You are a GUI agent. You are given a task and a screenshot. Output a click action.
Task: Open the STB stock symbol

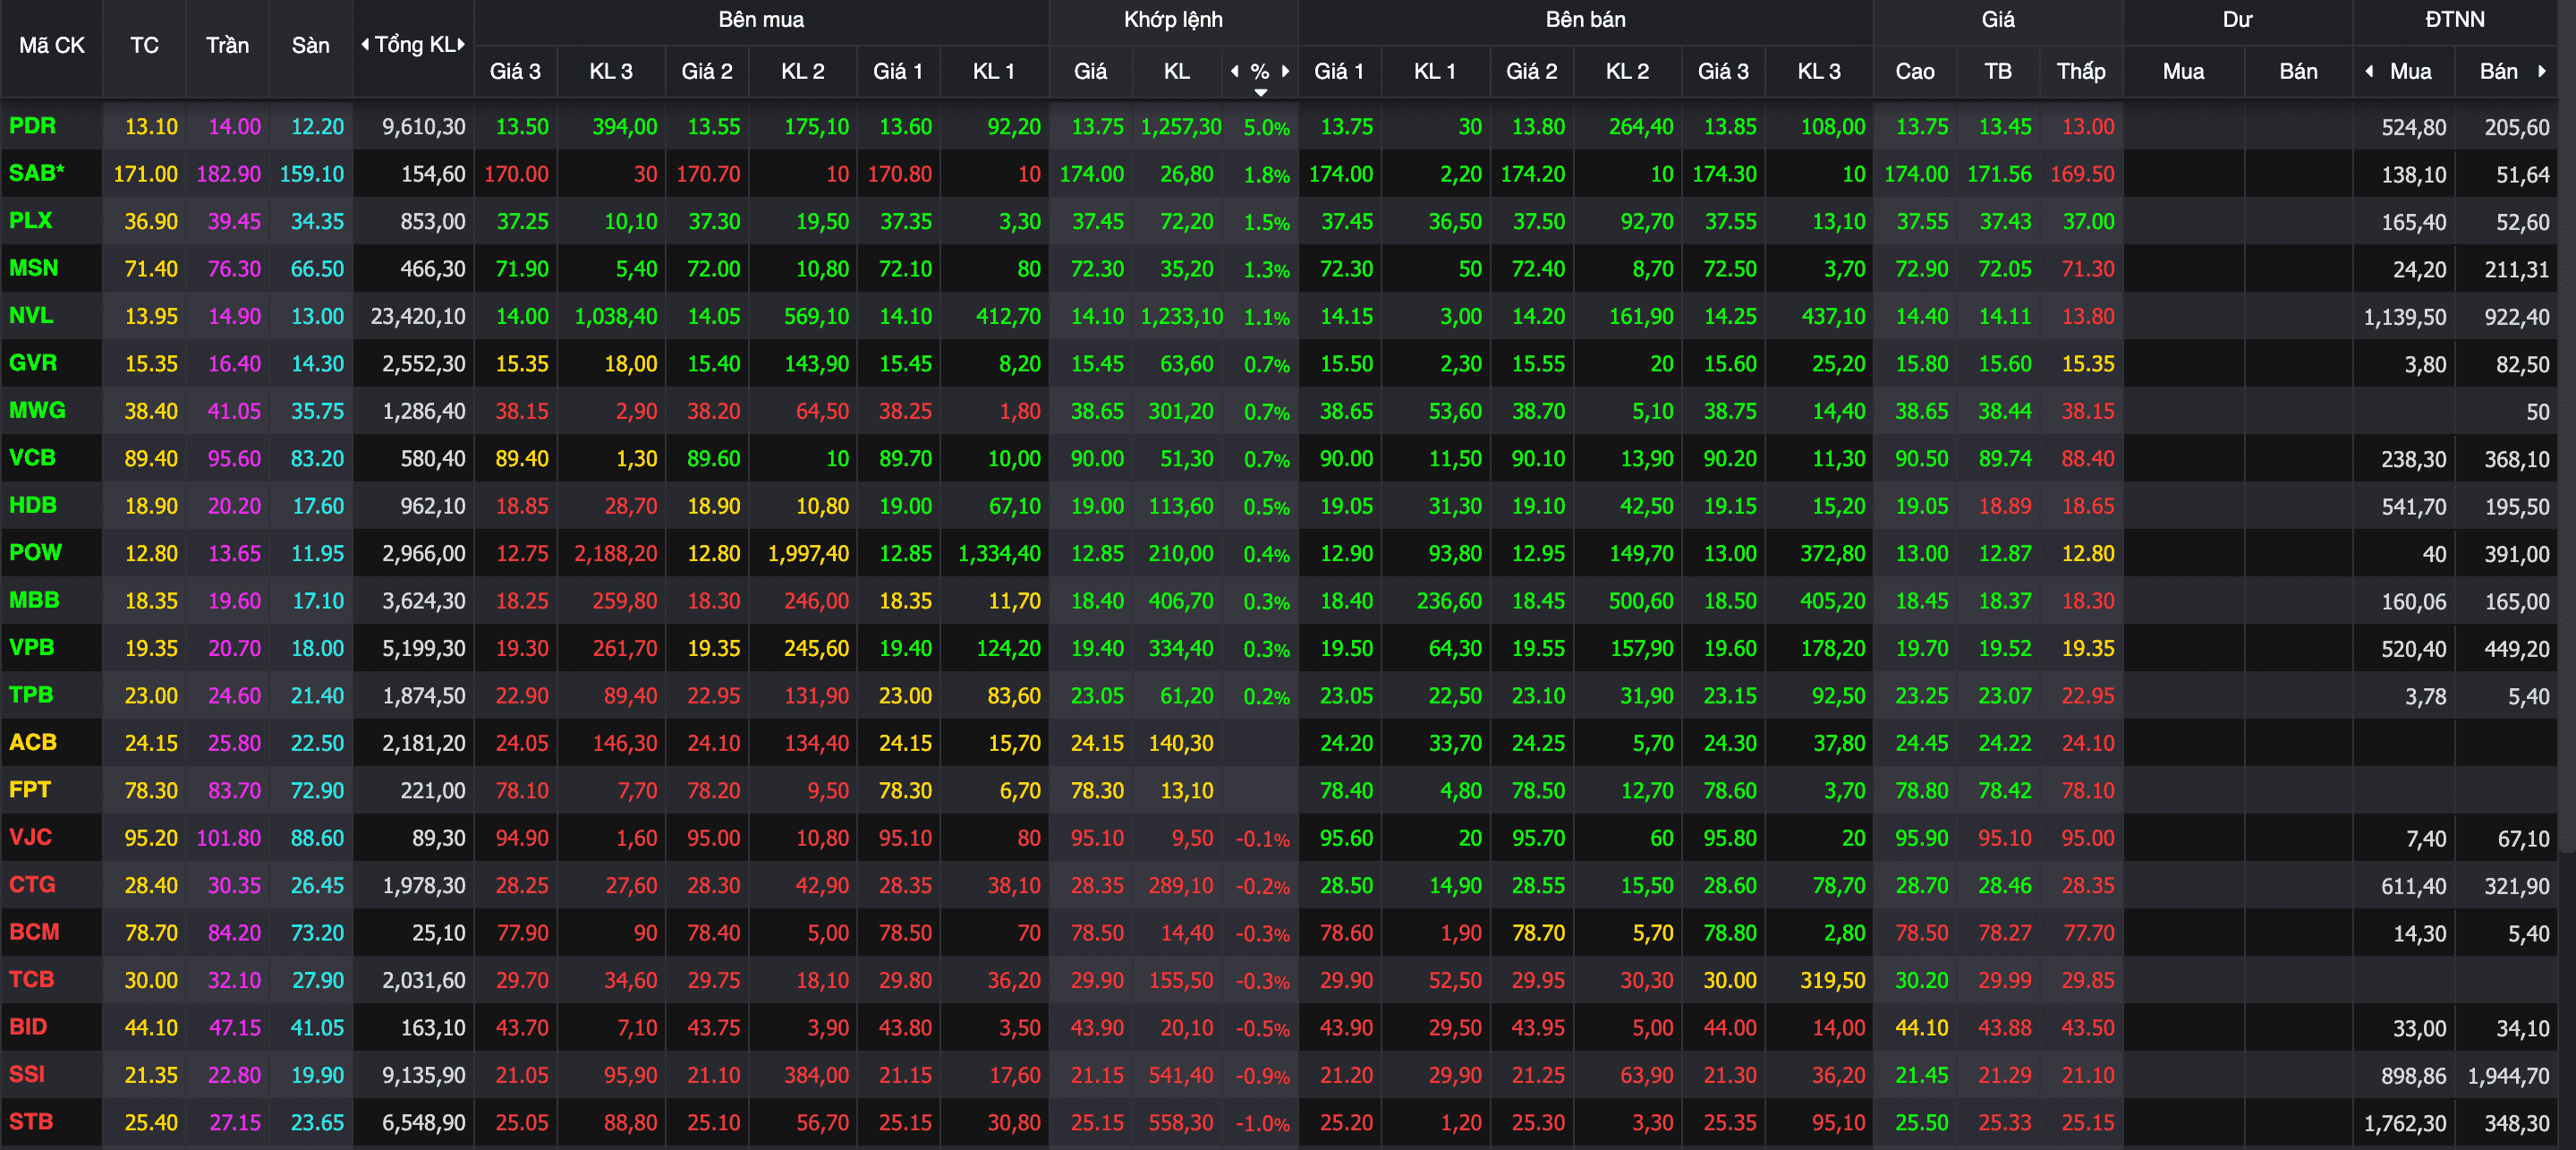pos(31,1121)
